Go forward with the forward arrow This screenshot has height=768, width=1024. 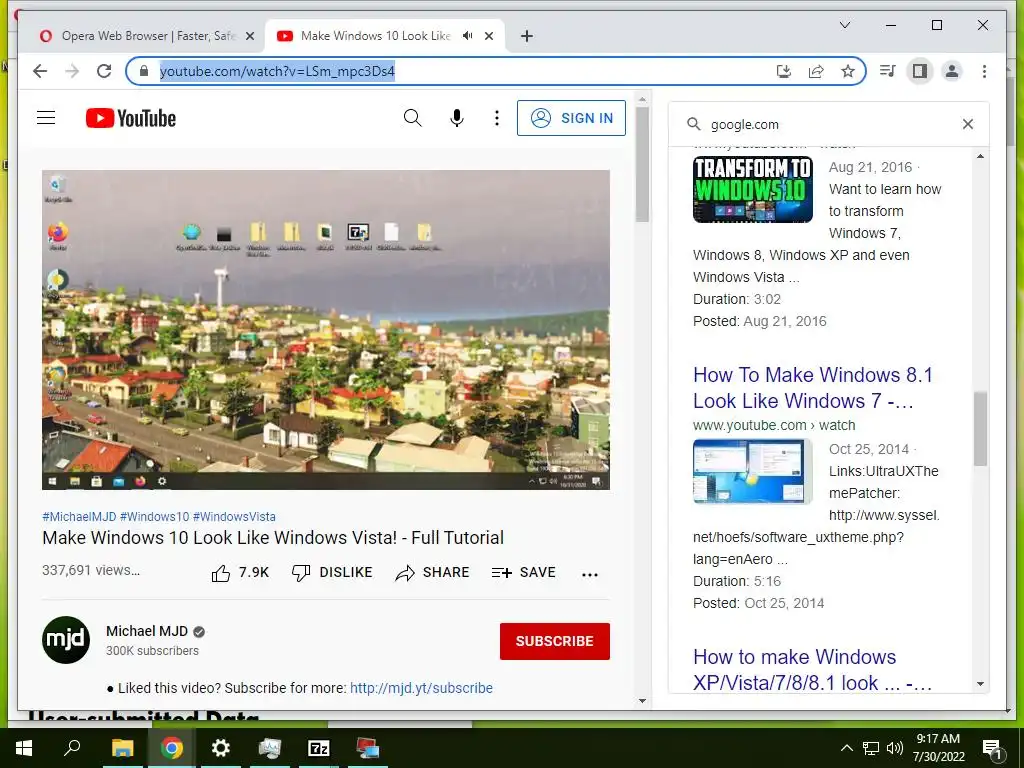tap(72, 71)
